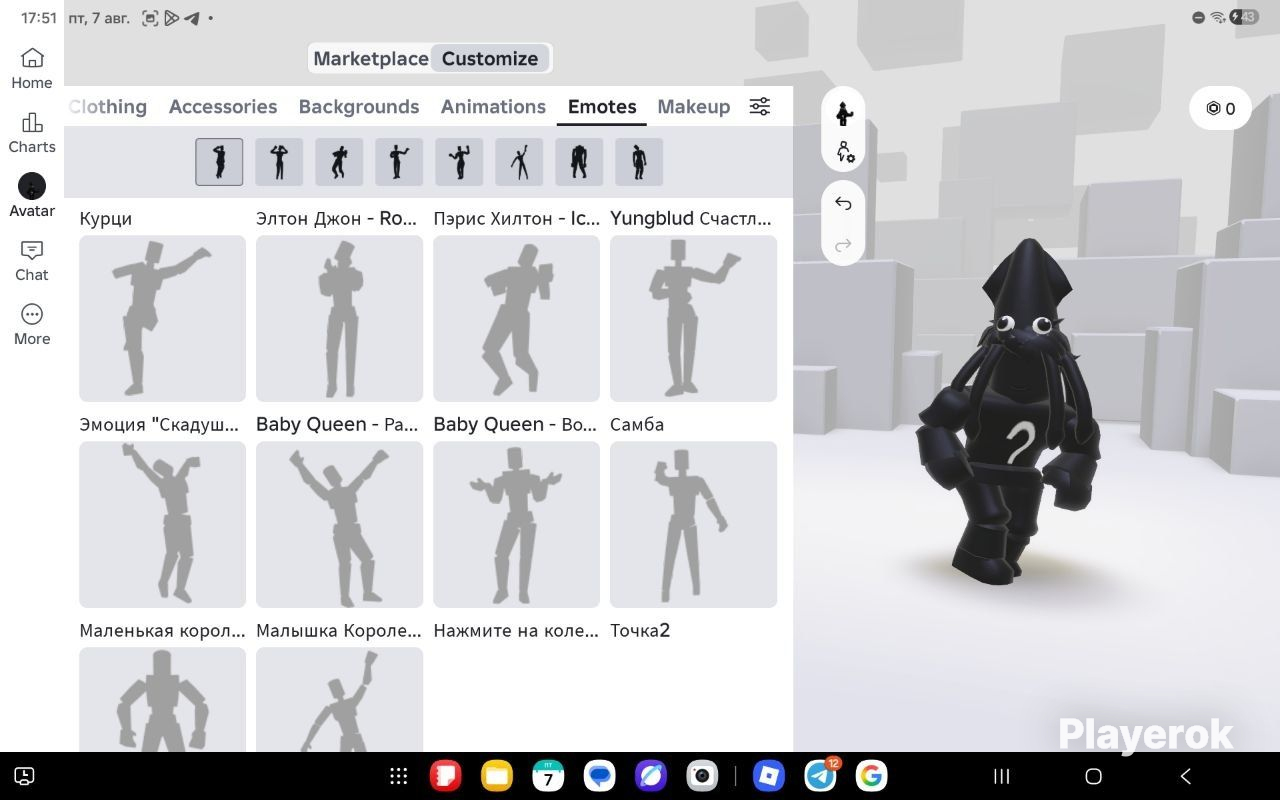Open the Accessories tab
This screenshot has height=800, width=1280.
[x=223, y=107]
